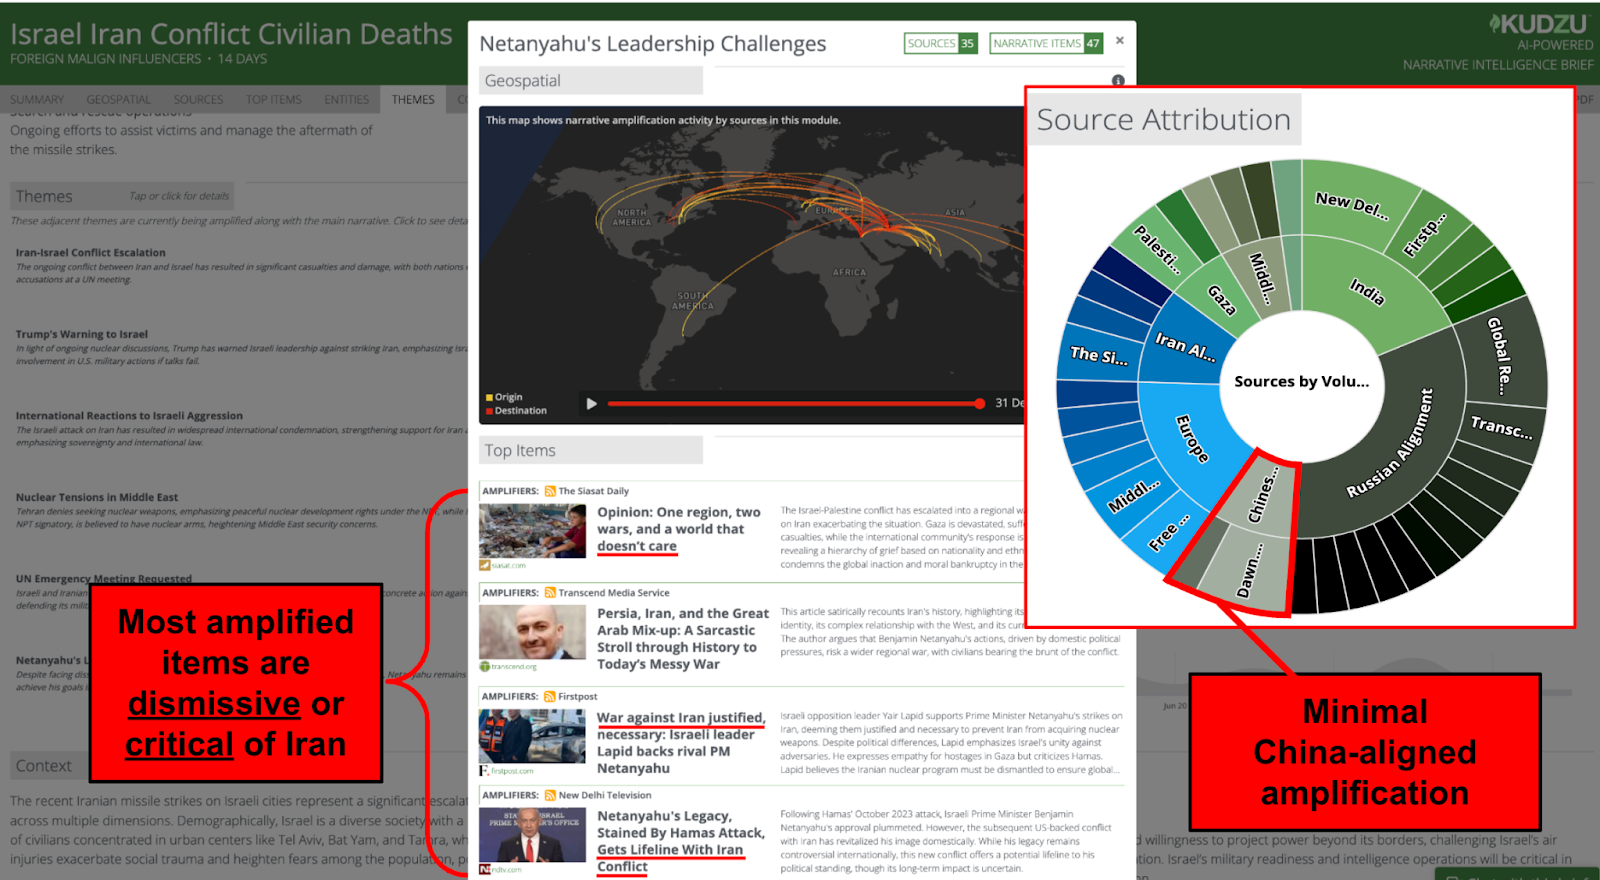Click the timeline slider handle on the map
This screenshot has height=880, width=1600.
980,404
